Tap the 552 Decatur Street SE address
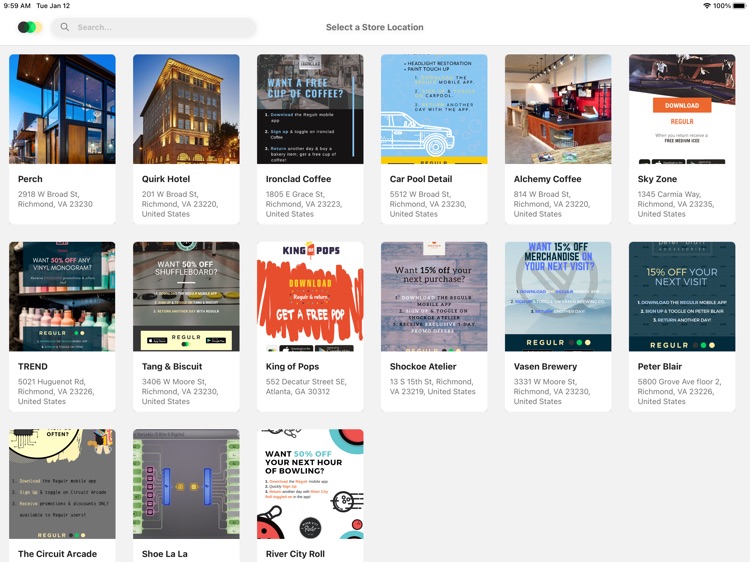750x562 pixels. pos(306,386)
